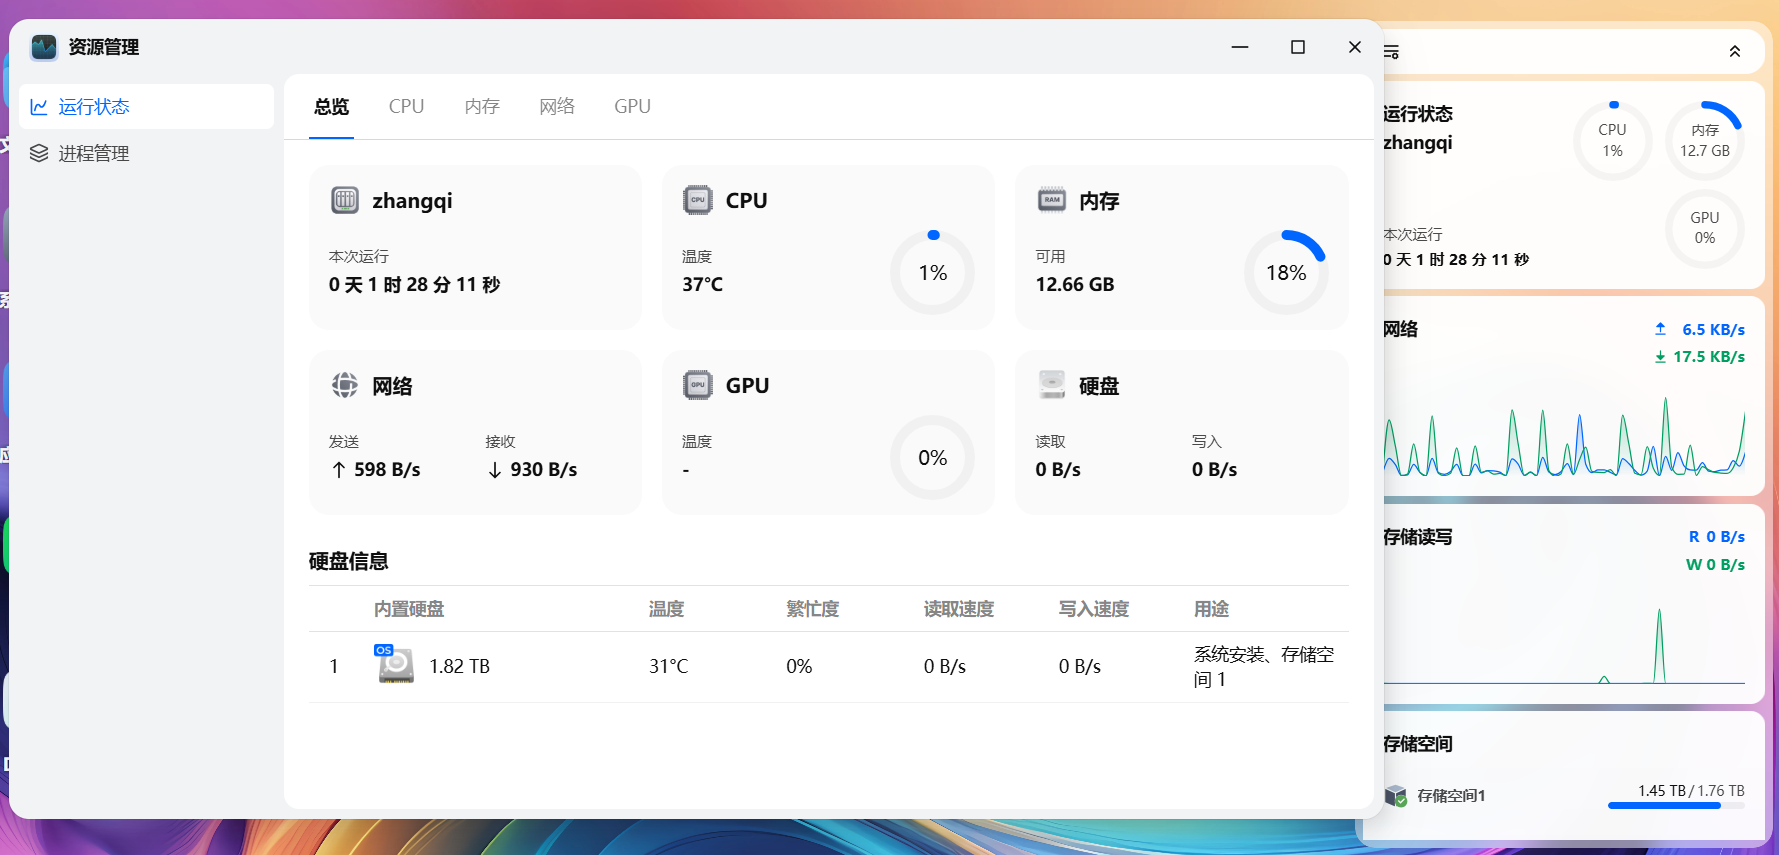The width and height of the screenshot is (1779, 855).
Task: Click the 内置硬盘 column header
Action: click(409, 609)
